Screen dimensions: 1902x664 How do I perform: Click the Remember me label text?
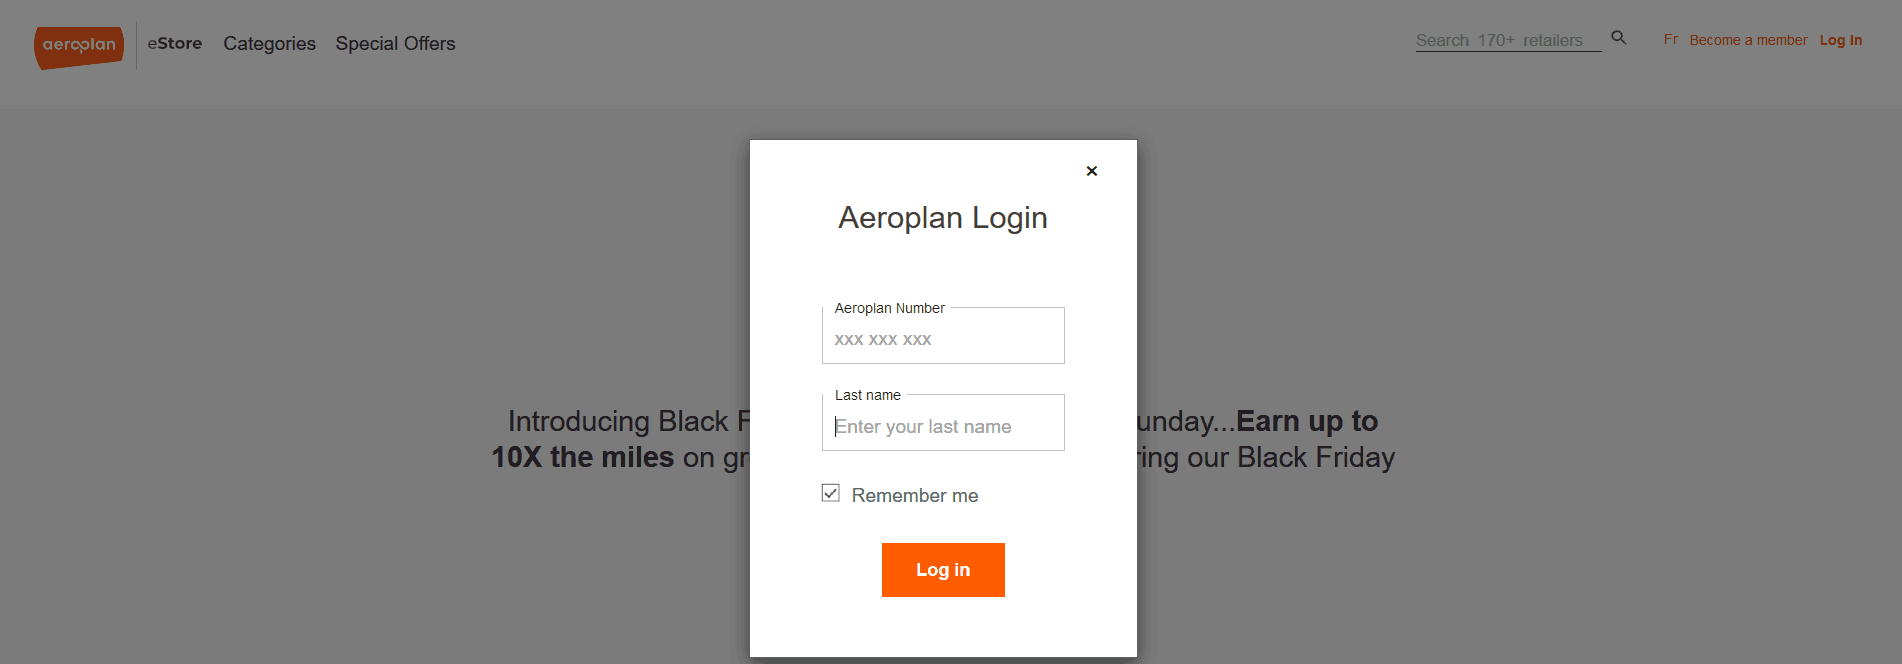(x=915, y=496)
